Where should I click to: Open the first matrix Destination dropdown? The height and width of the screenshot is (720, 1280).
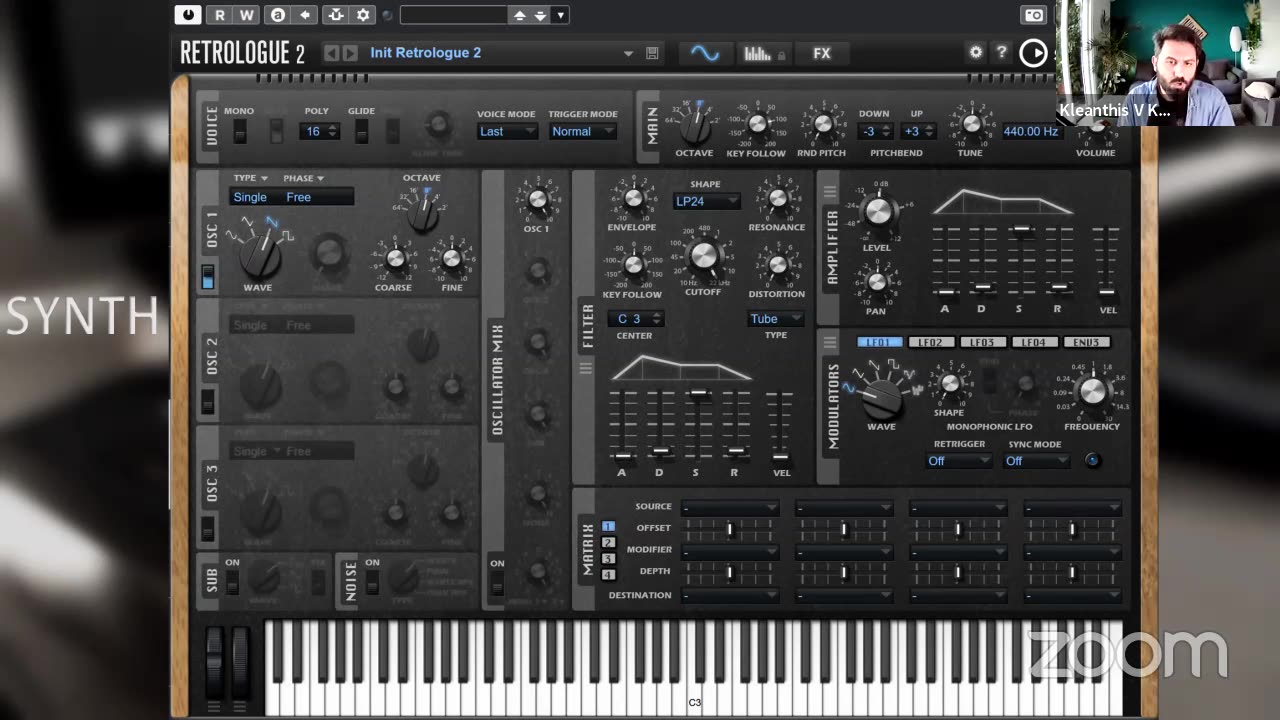pos(730,595)
